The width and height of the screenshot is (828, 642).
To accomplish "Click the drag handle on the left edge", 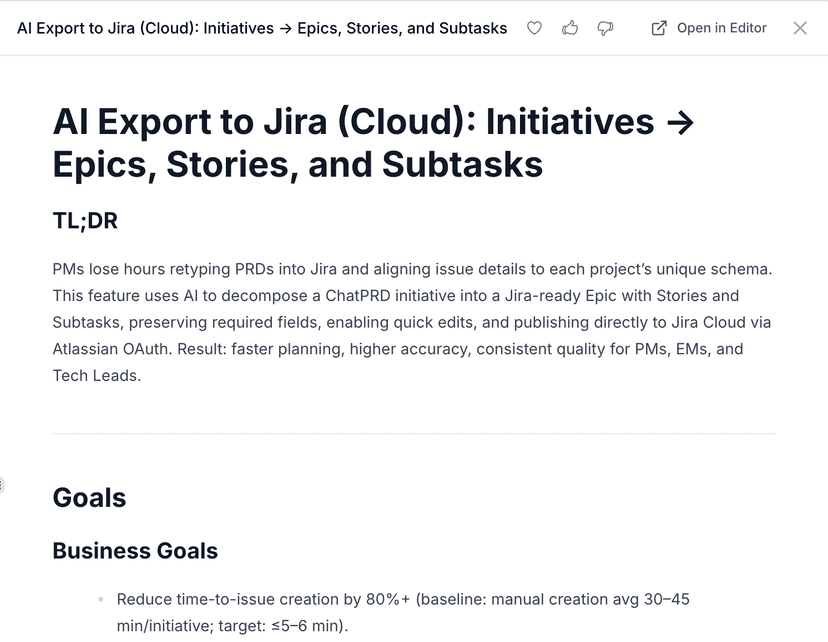I will click(4, 483).
